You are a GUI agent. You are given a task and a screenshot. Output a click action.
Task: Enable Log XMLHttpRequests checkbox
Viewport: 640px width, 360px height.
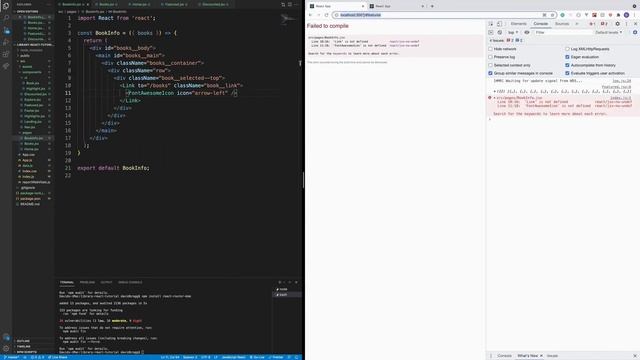point(567,49)
